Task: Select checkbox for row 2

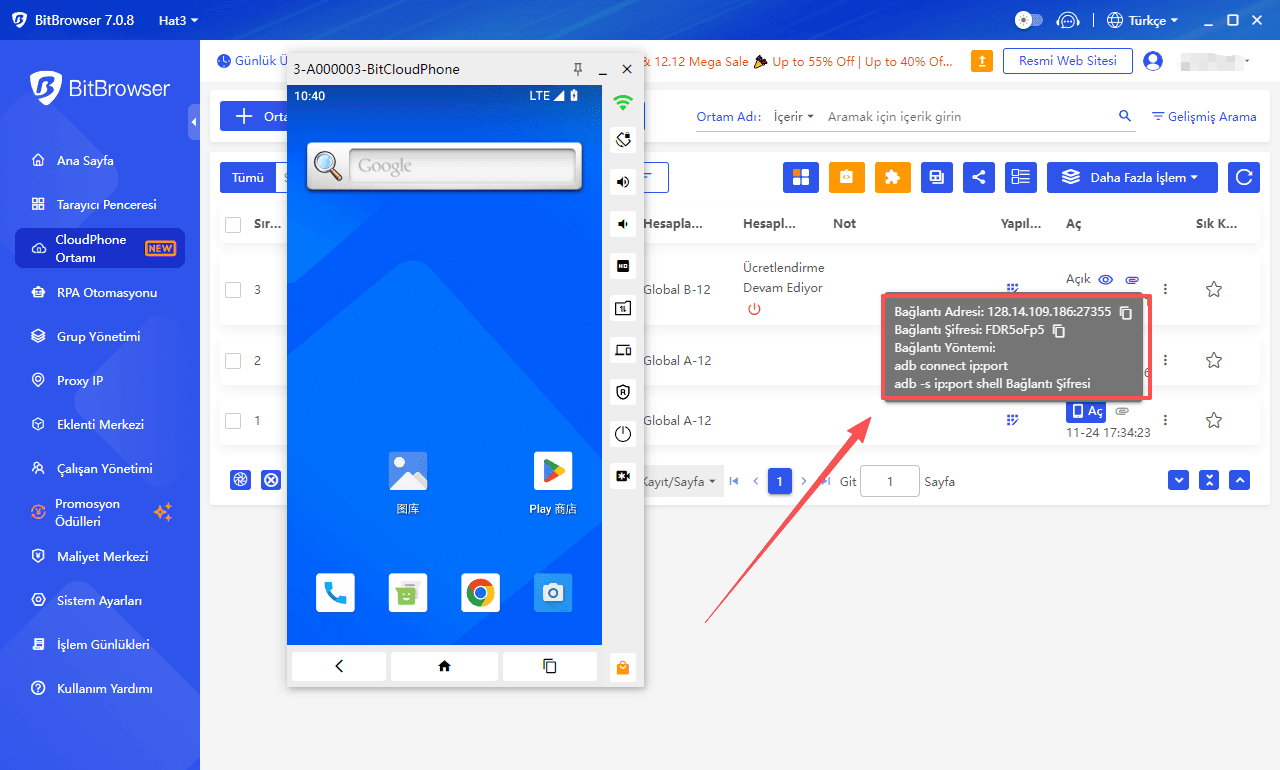Action: [x=233, y=360]
